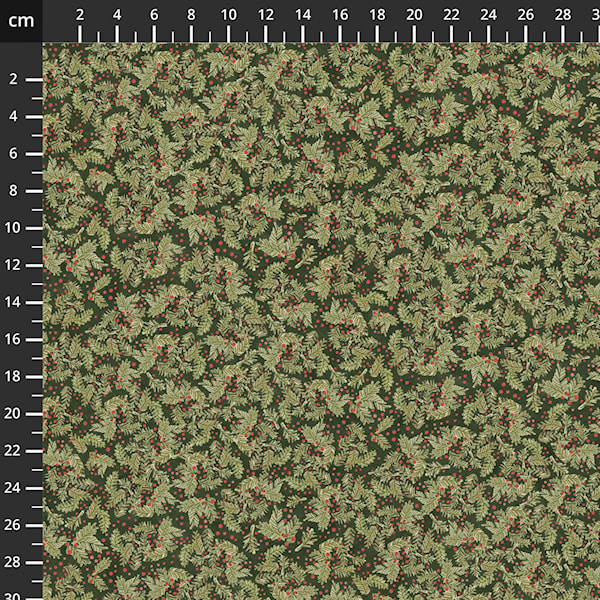Click the "cm" unit label

tap(21, 21)
